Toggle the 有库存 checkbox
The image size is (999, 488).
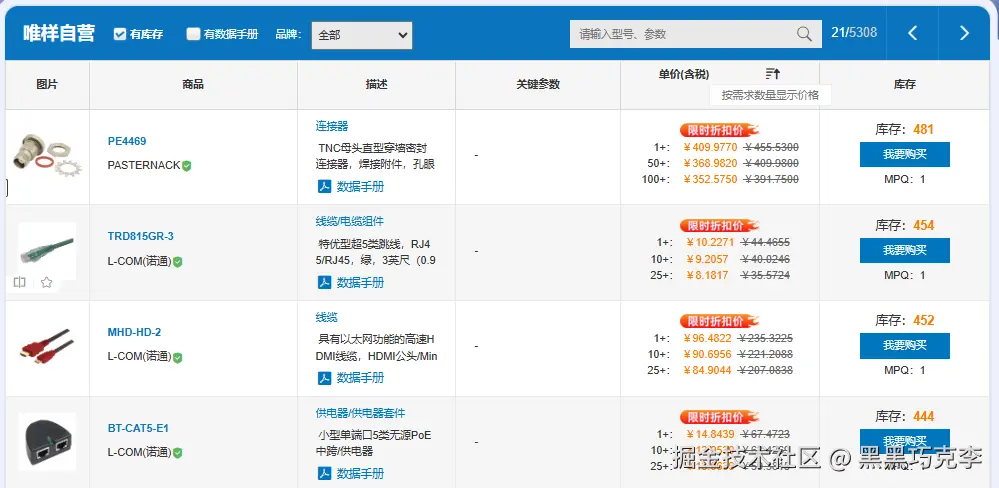point(120,34)
